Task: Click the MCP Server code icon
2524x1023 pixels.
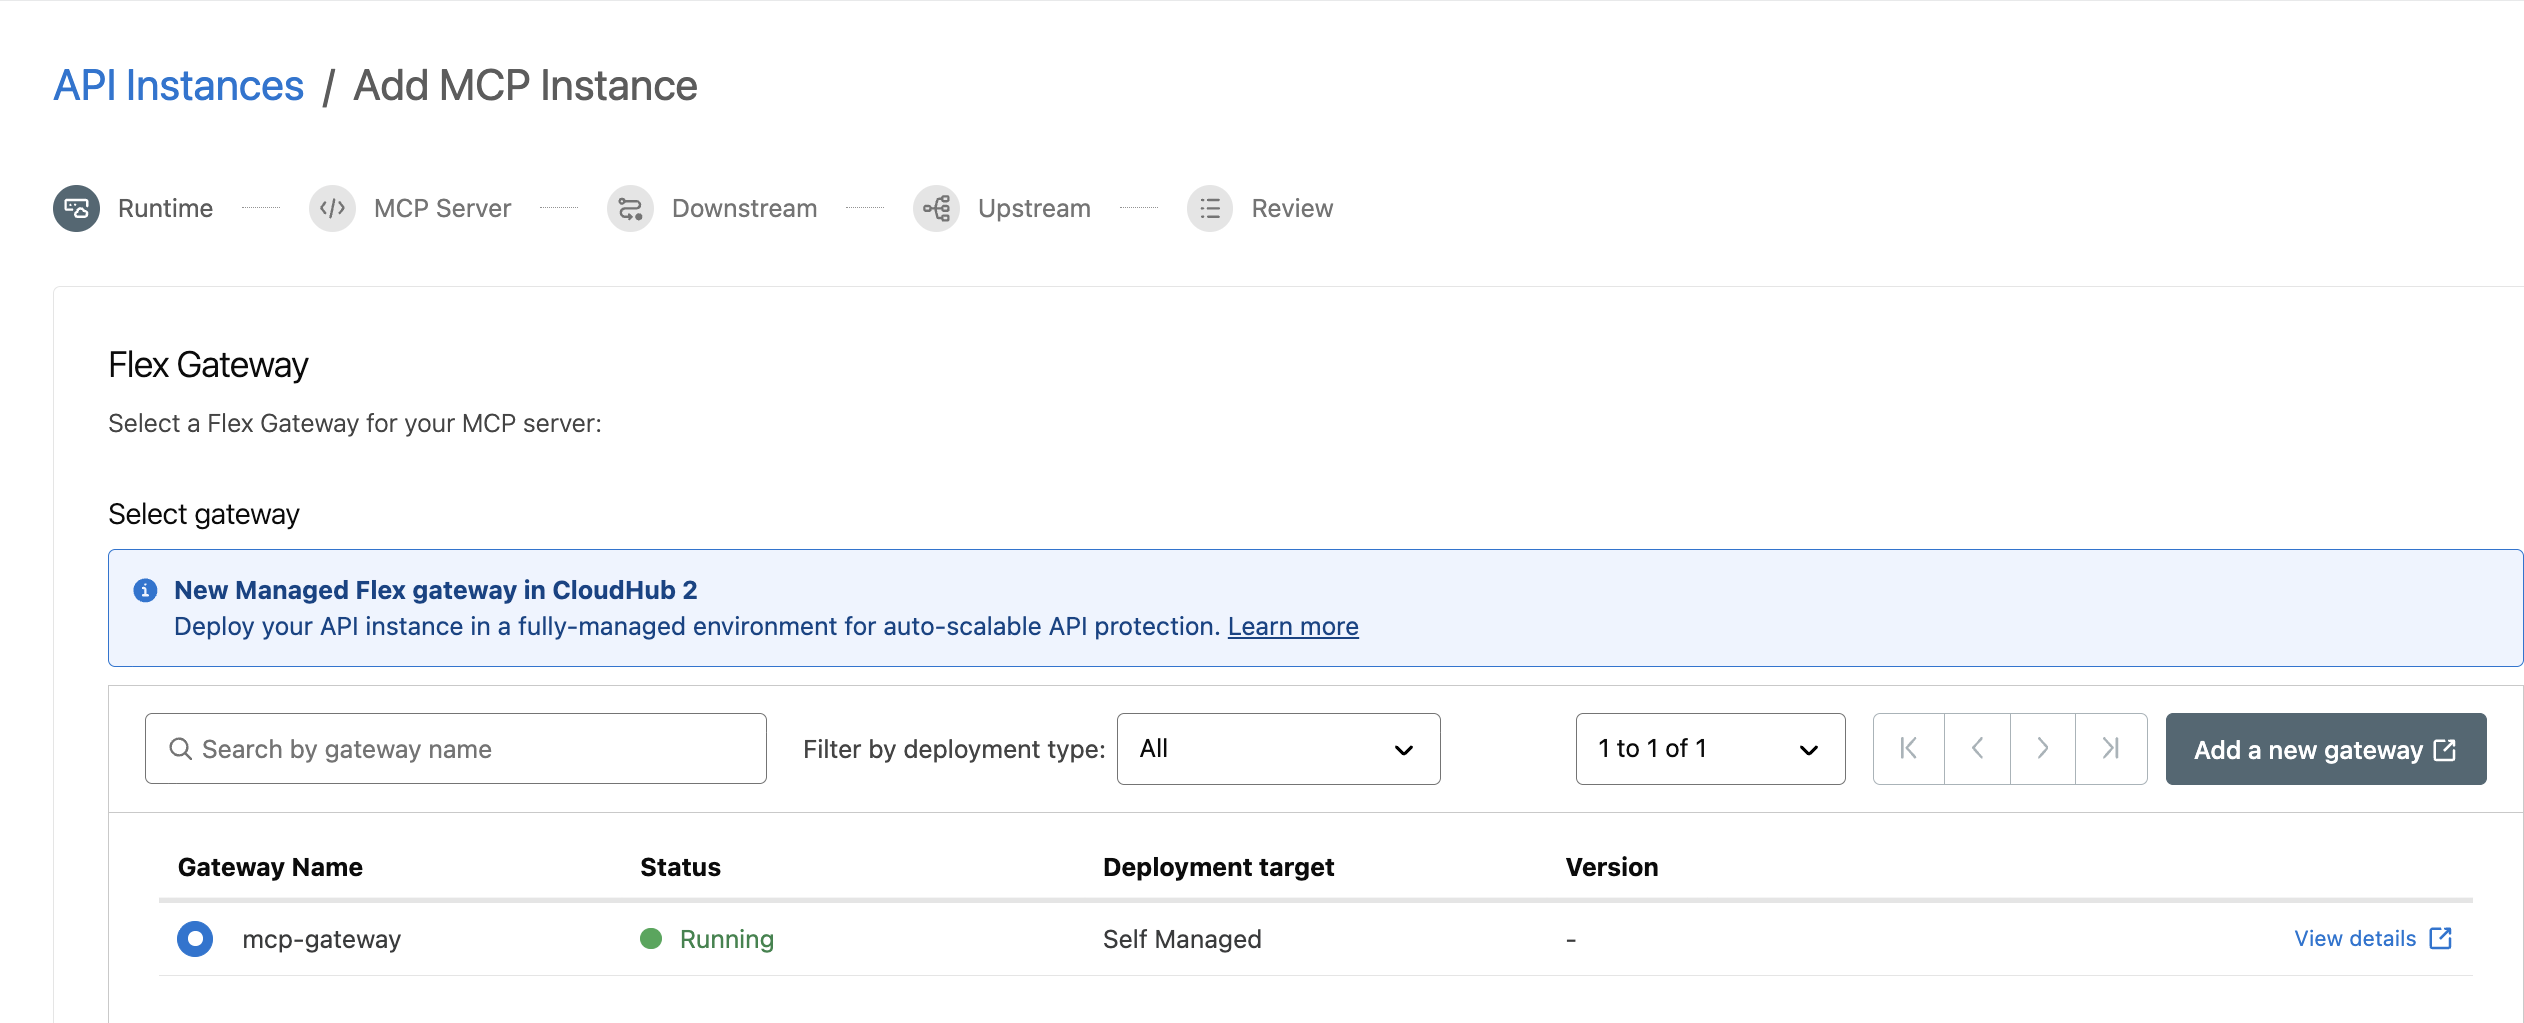Action: (332, 208)
